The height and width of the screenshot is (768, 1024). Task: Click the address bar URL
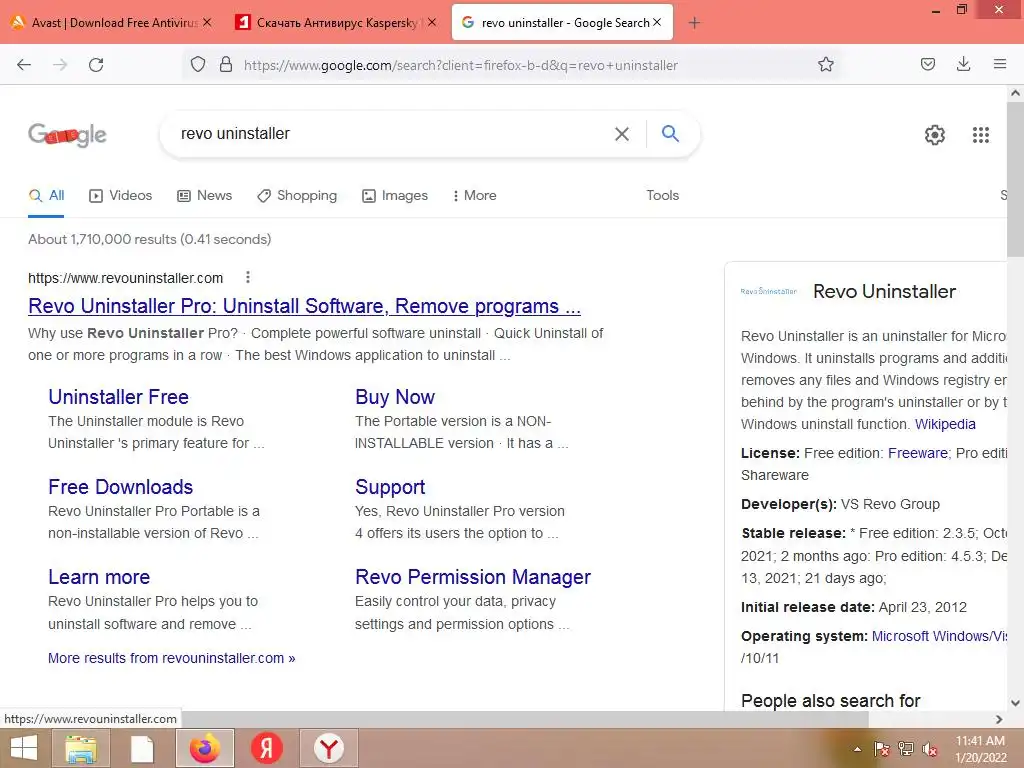[460, 65]
